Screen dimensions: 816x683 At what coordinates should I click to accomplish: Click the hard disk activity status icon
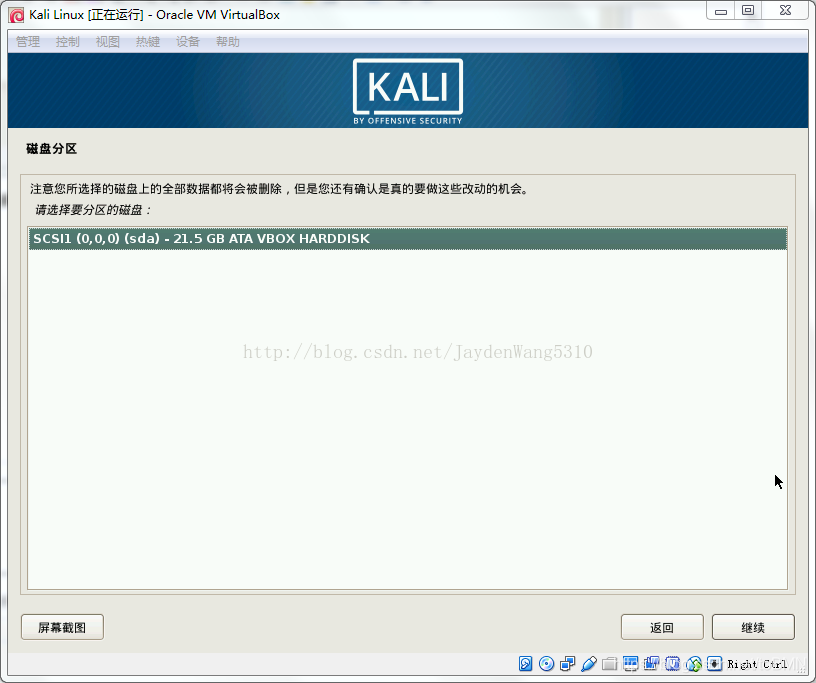(x=526, y=664)
